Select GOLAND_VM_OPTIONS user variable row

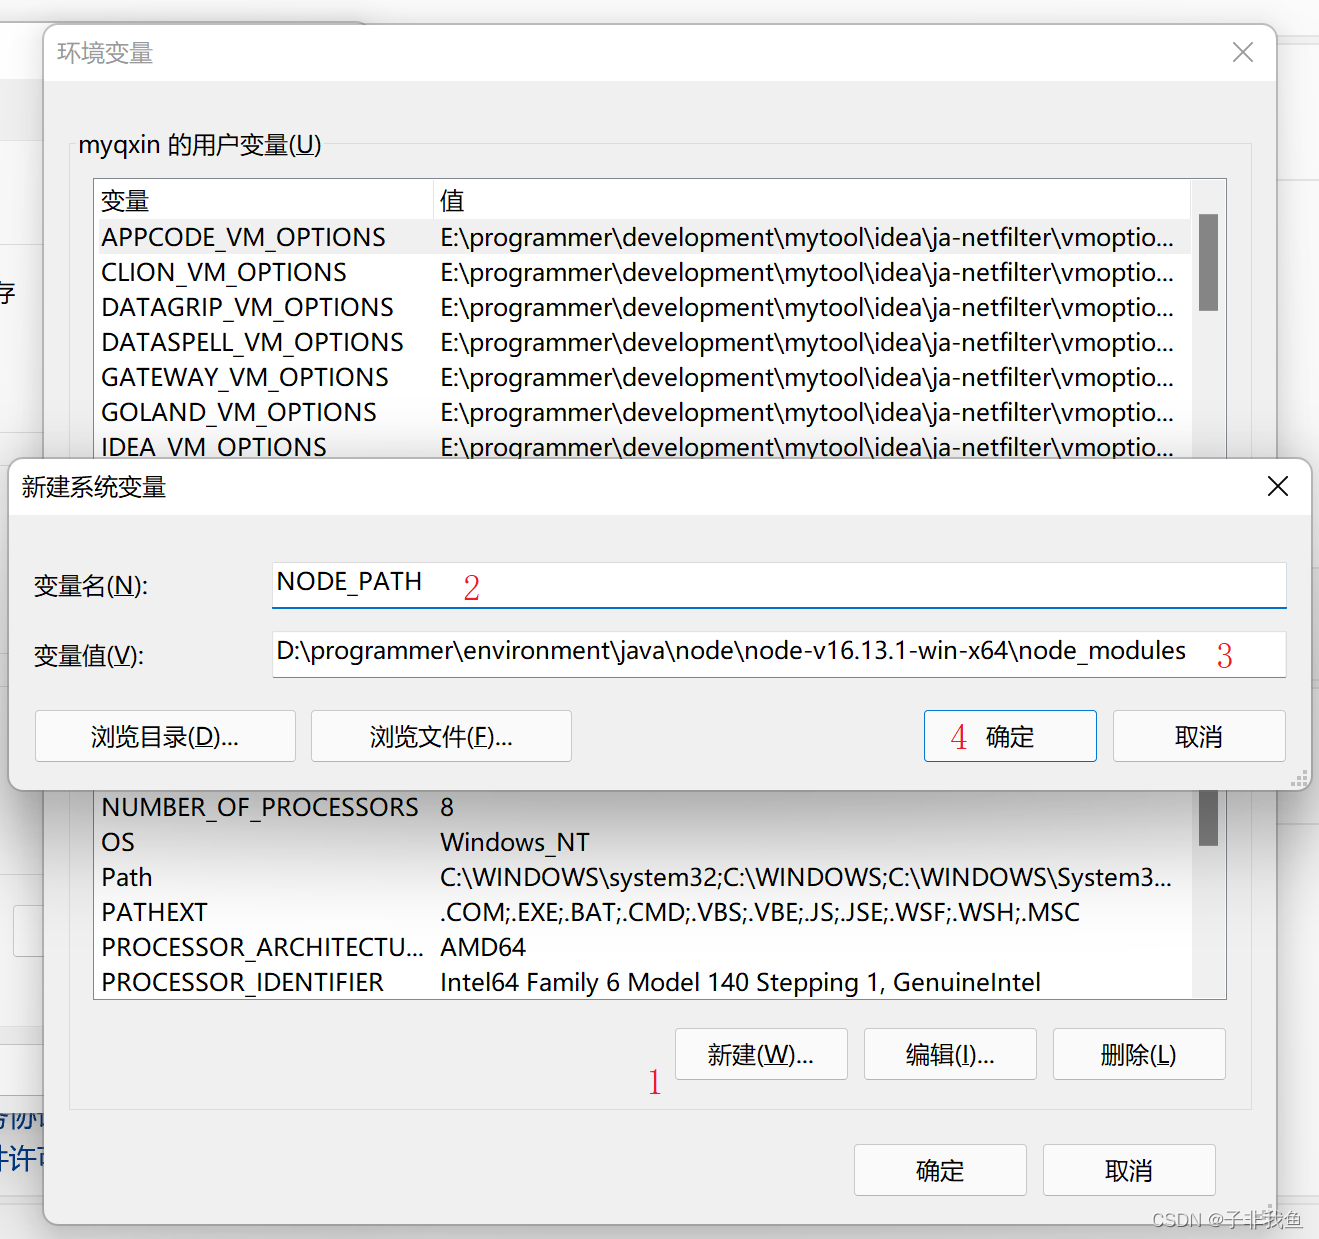642,412
